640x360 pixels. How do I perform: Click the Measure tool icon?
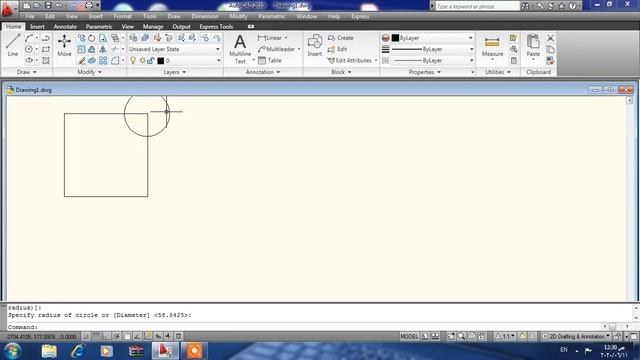coord(492,46)
